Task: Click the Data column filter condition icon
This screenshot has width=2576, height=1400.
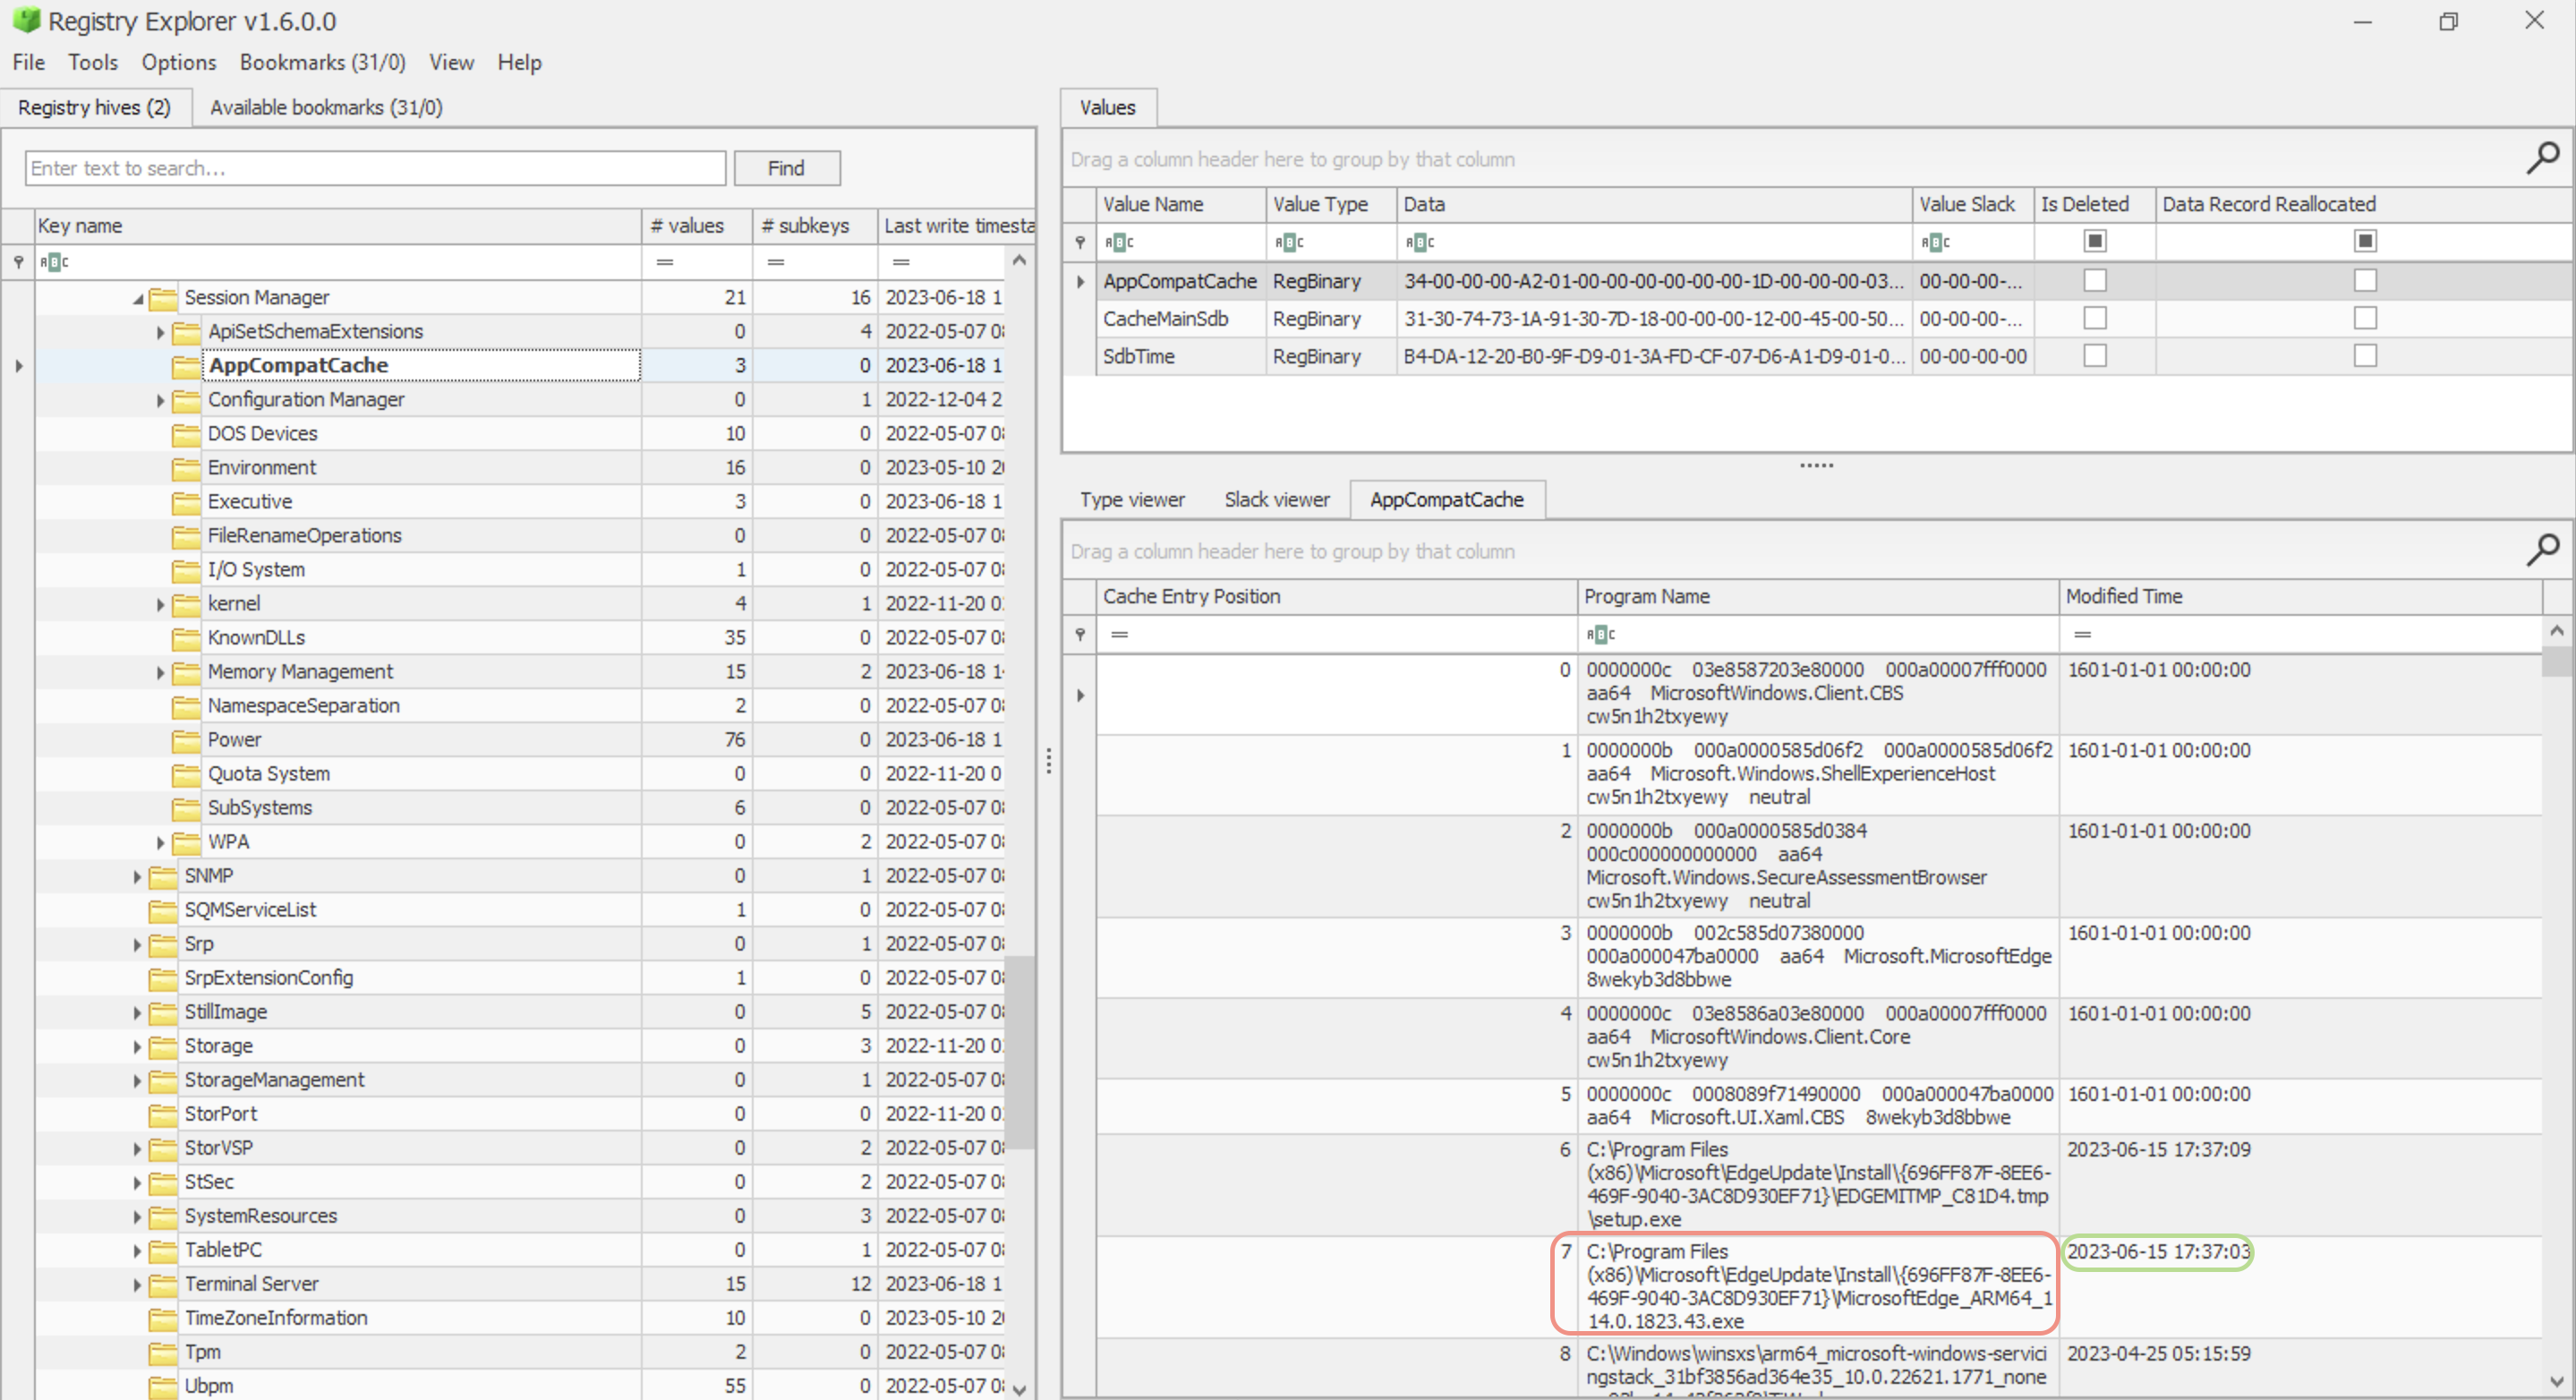Action: [x=1420, y=242]
